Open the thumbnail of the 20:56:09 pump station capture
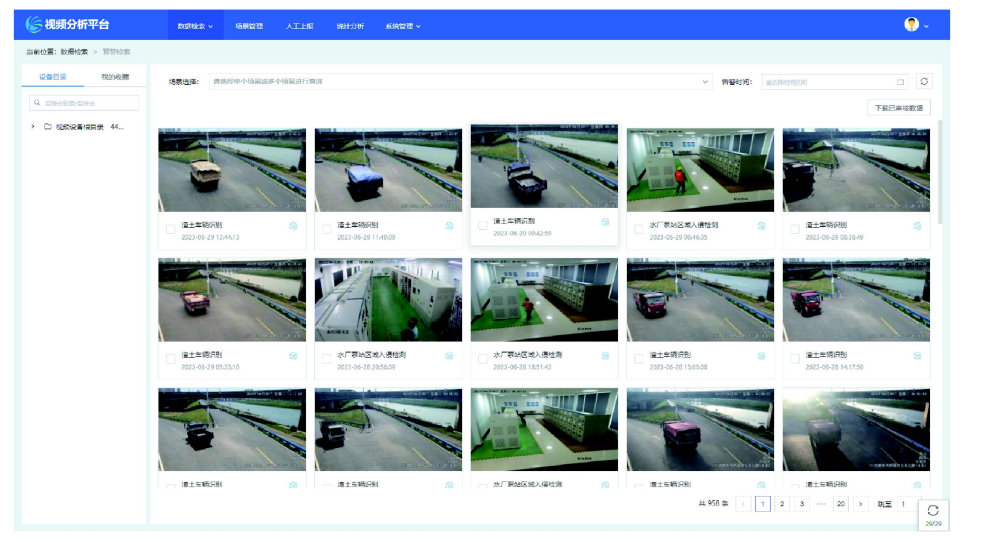983x542 pixels. click(x=388, y=300)
